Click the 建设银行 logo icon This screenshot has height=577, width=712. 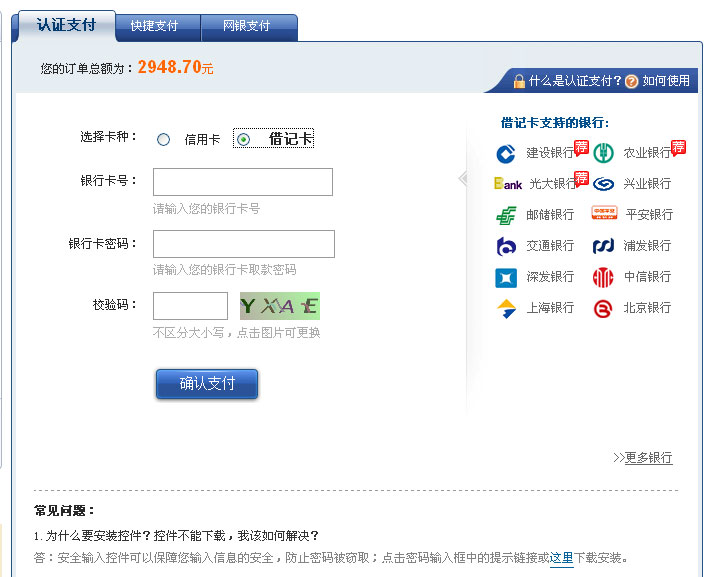tap(506, 153)
